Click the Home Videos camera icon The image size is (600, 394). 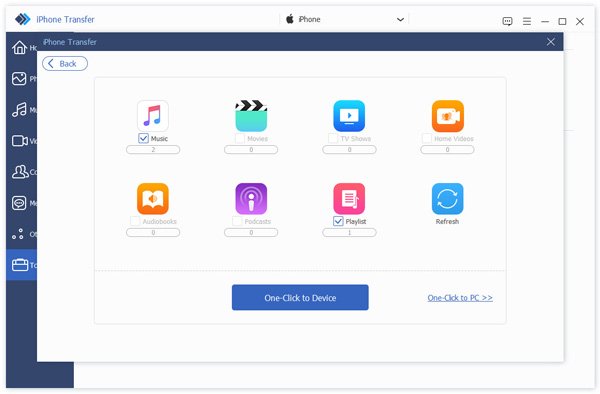447,116
